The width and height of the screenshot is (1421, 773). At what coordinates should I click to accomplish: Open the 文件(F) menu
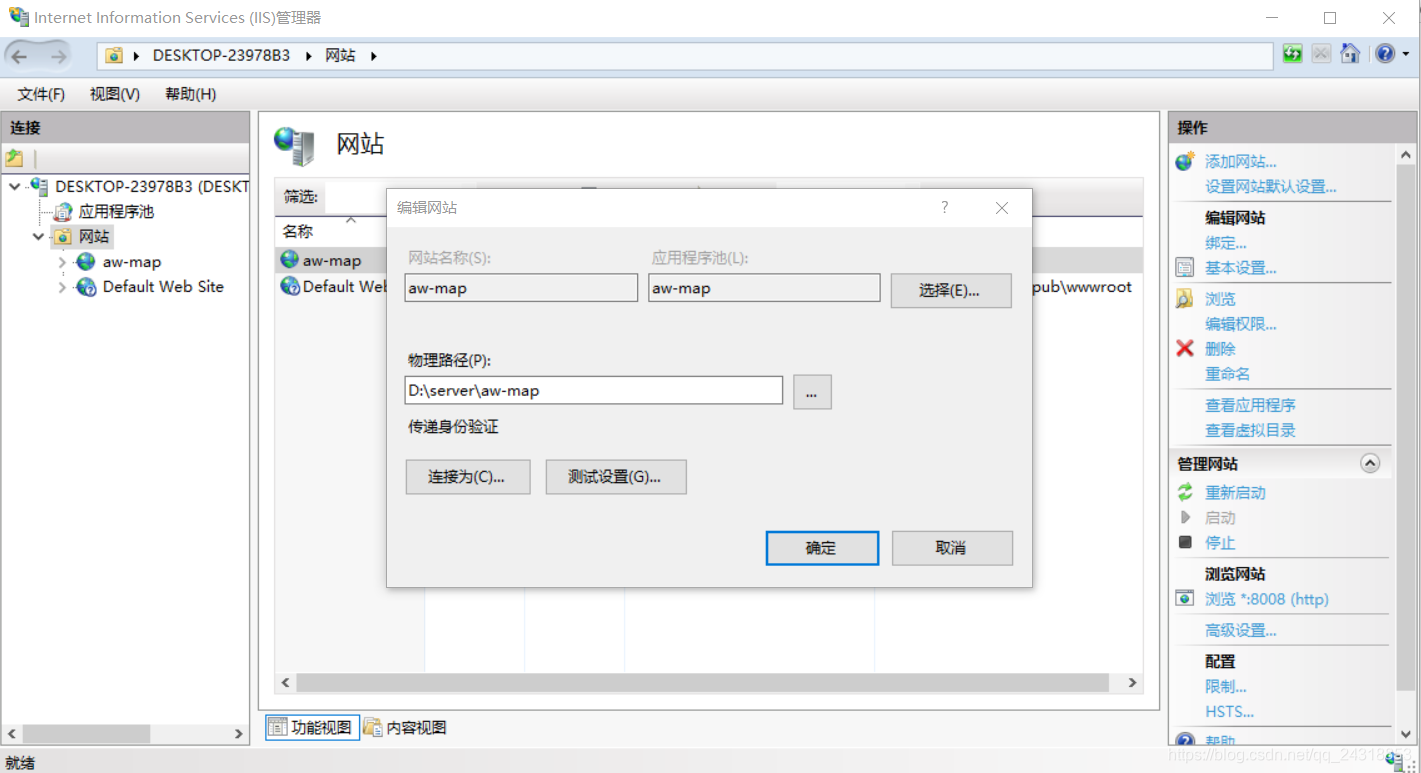(x=41, y=94)
